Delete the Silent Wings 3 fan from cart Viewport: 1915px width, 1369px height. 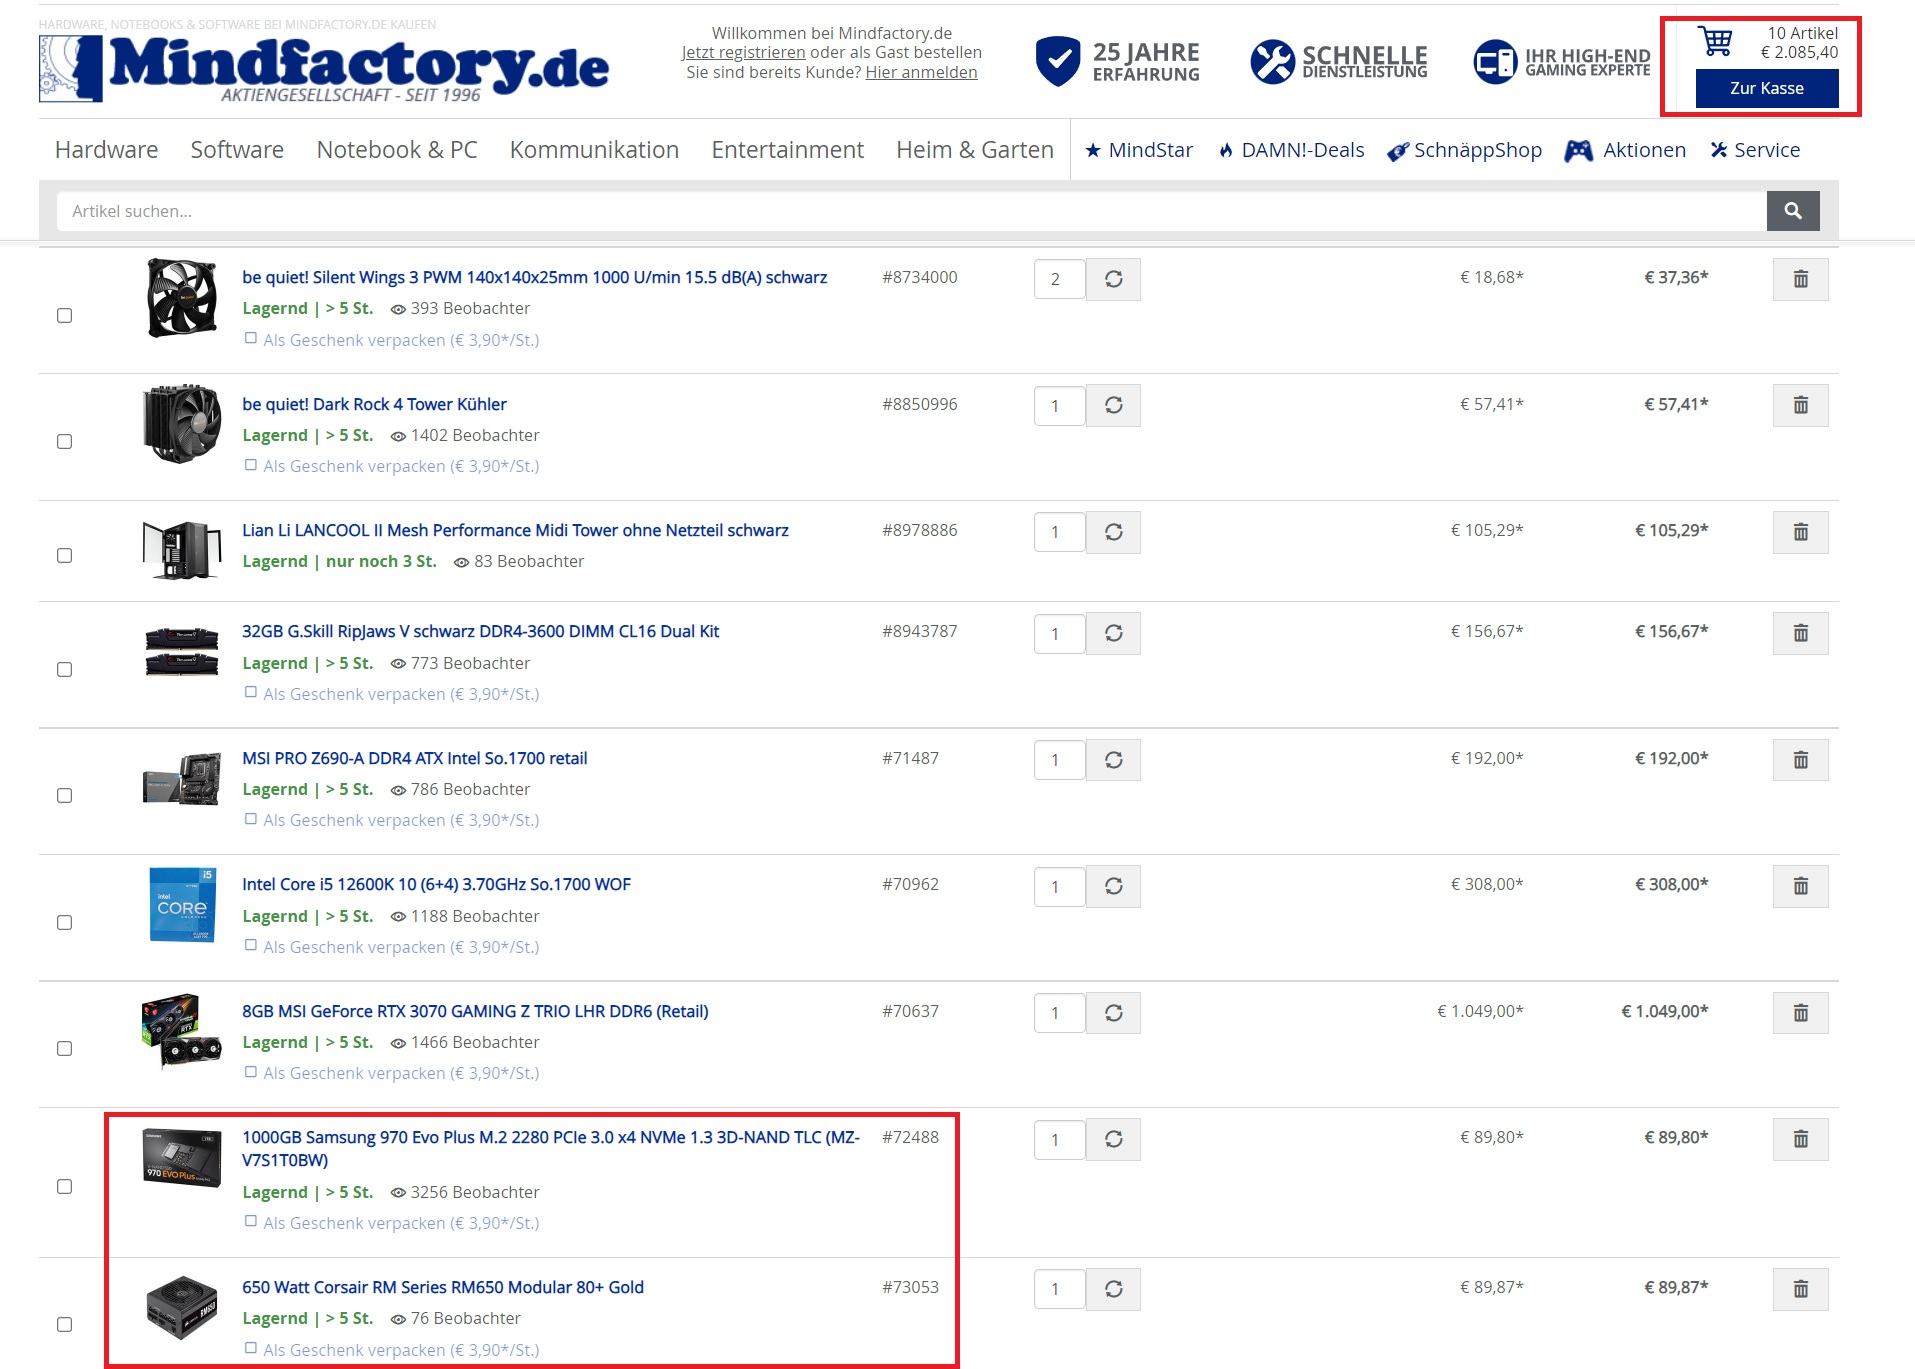pos(1800,279)
